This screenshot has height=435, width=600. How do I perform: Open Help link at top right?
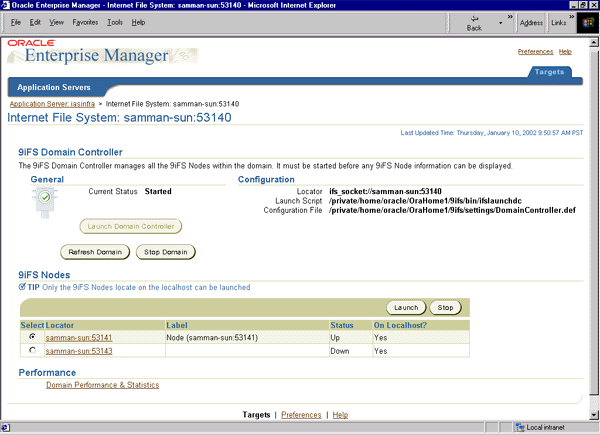point(565,52)
